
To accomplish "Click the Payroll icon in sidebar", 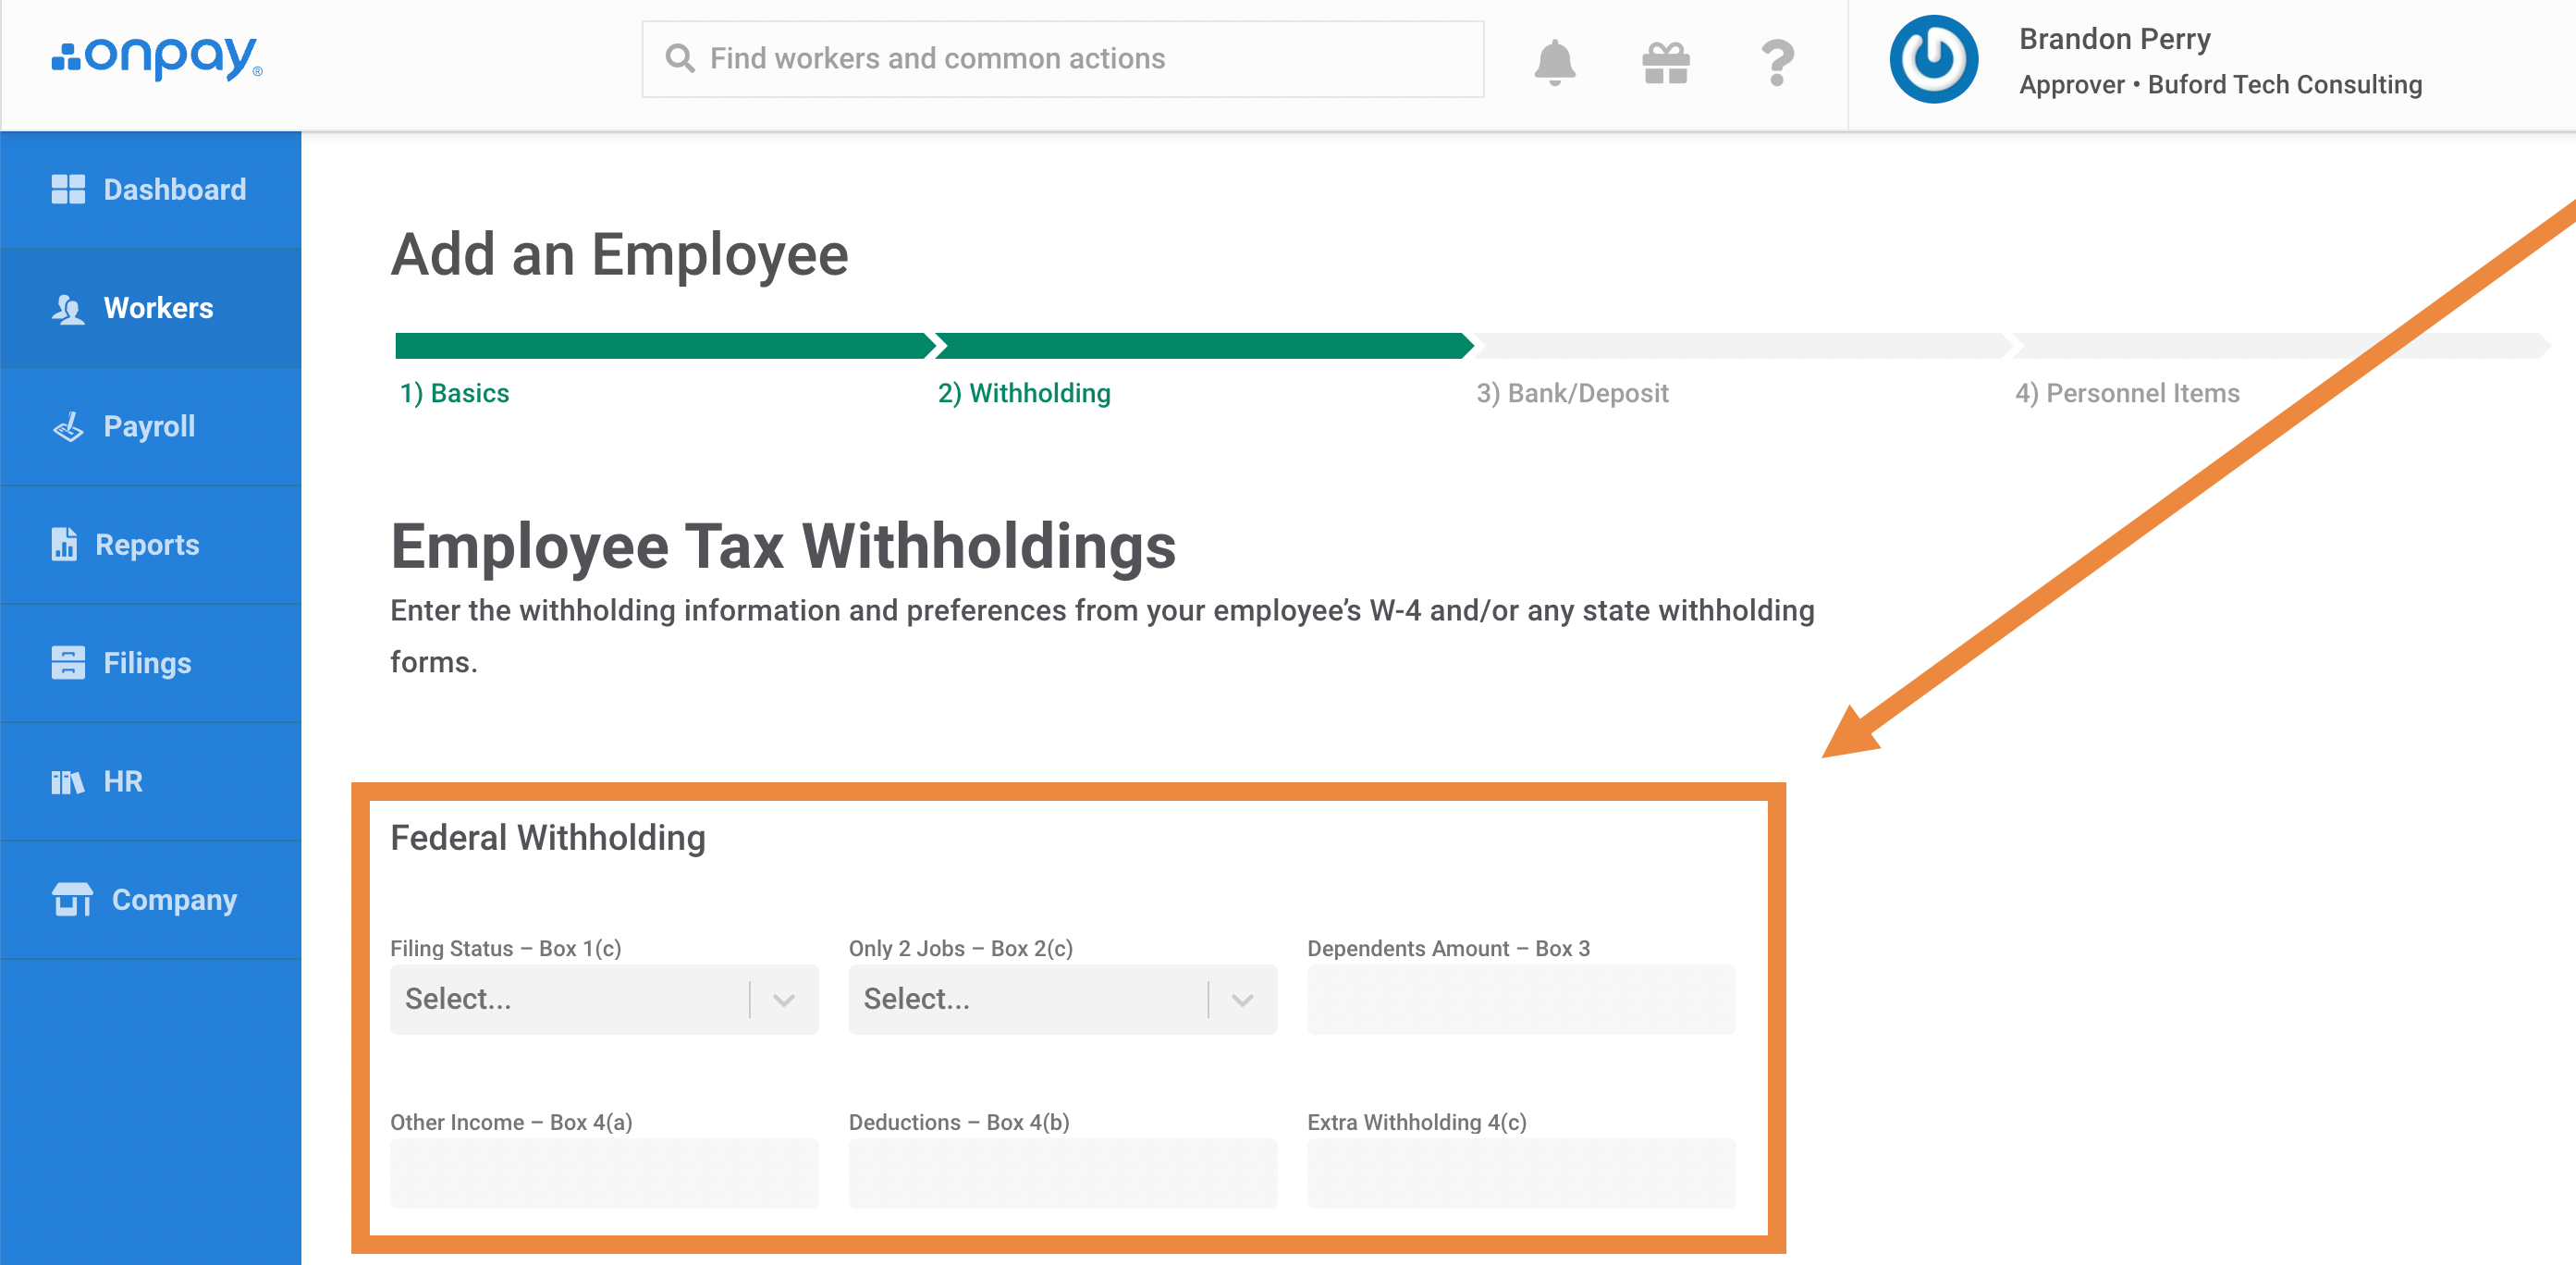I will click(68, 427).
